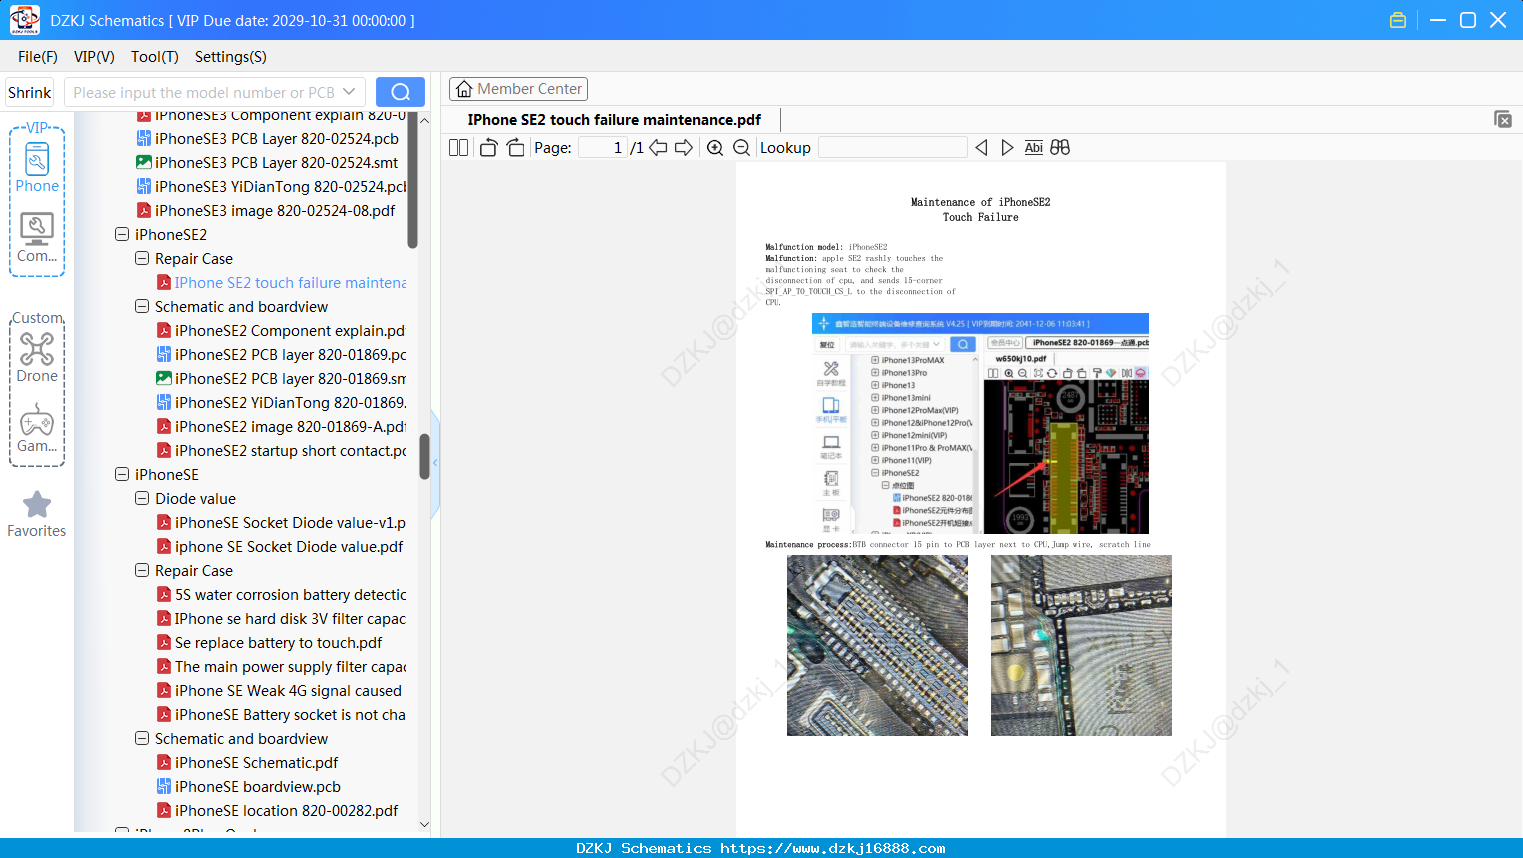
Task: Click the Lookup text field
Action: 892,148
